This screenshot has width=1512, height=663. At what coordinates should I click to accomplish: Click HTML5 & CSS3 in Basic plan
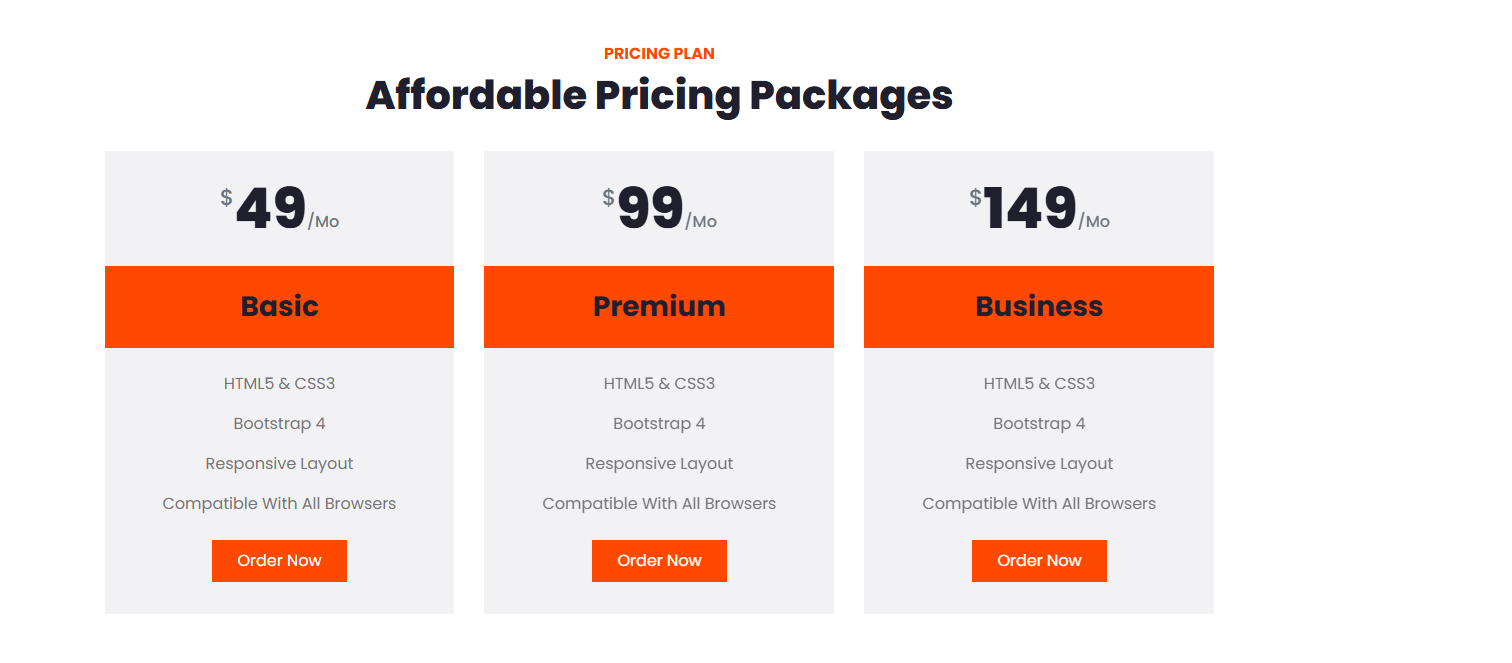[x=279, y=384]
